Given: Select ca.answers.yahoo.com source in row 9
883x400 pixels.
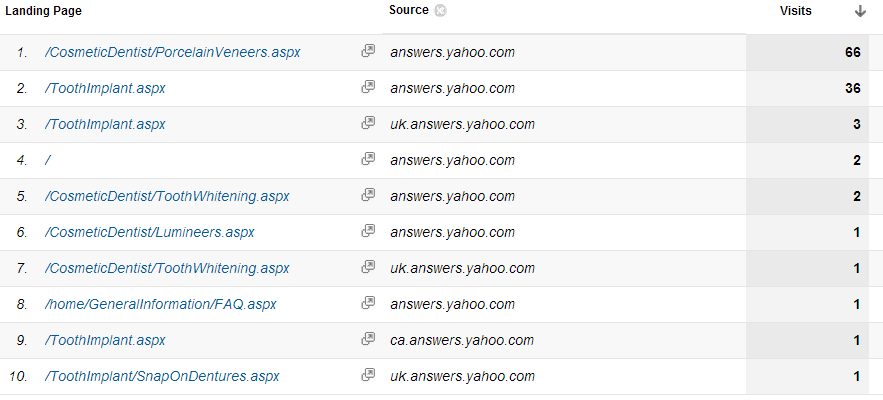Looking at the screenshot, I should tap(462, 341).
